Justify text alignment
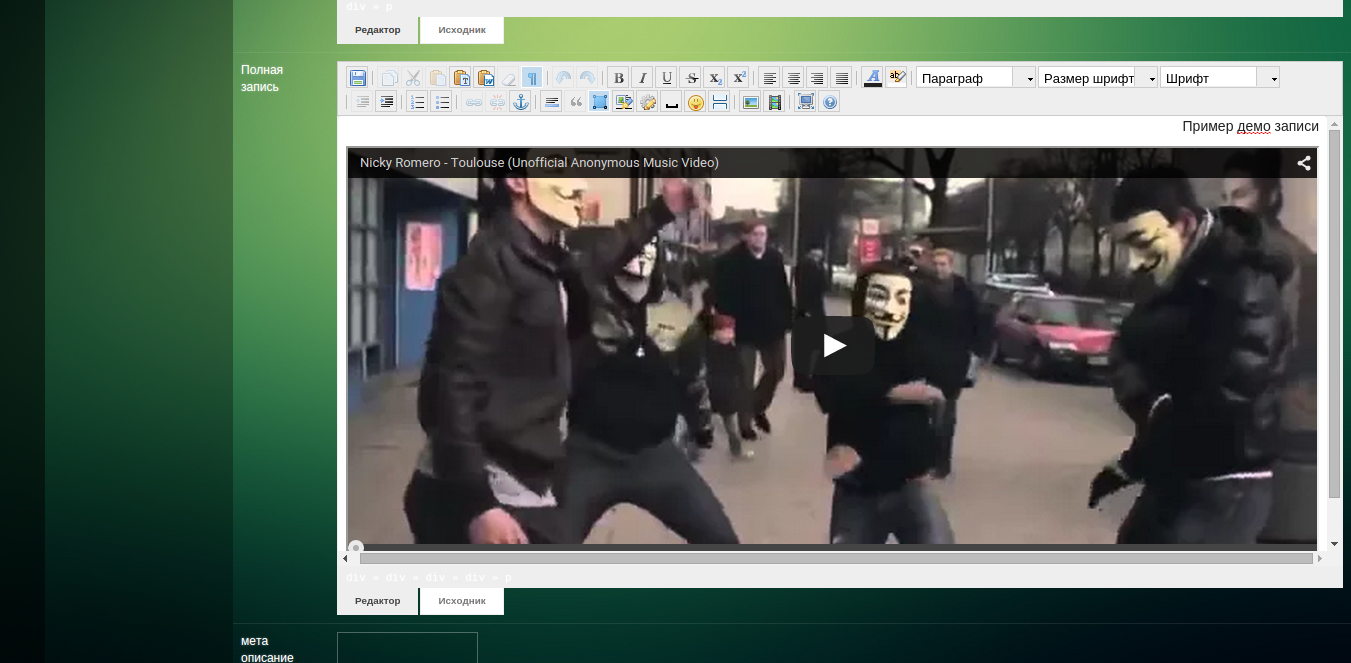The image size is (1351, 663). 841,78
